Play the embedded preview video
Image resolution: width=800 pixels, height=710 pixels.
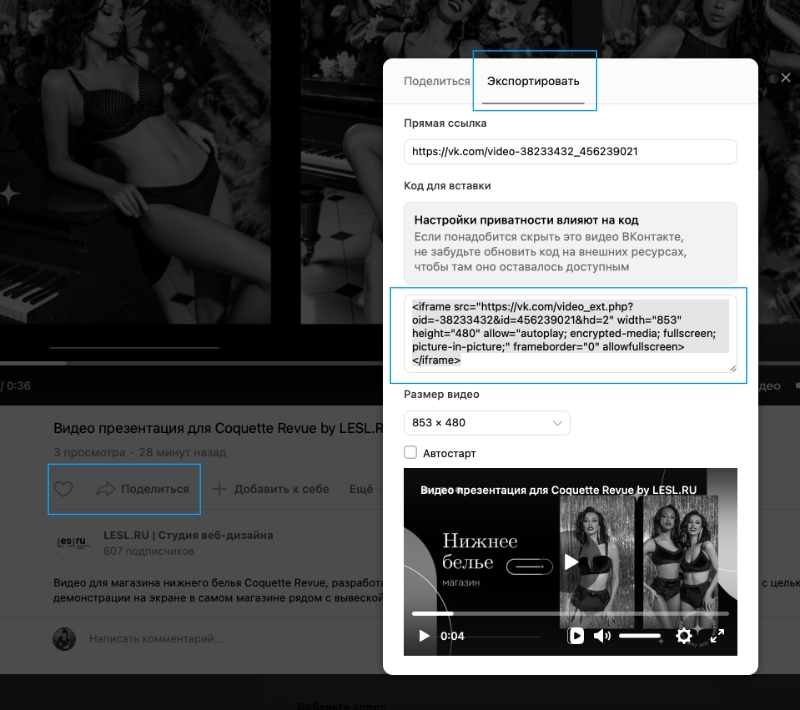tap(423, 636)
